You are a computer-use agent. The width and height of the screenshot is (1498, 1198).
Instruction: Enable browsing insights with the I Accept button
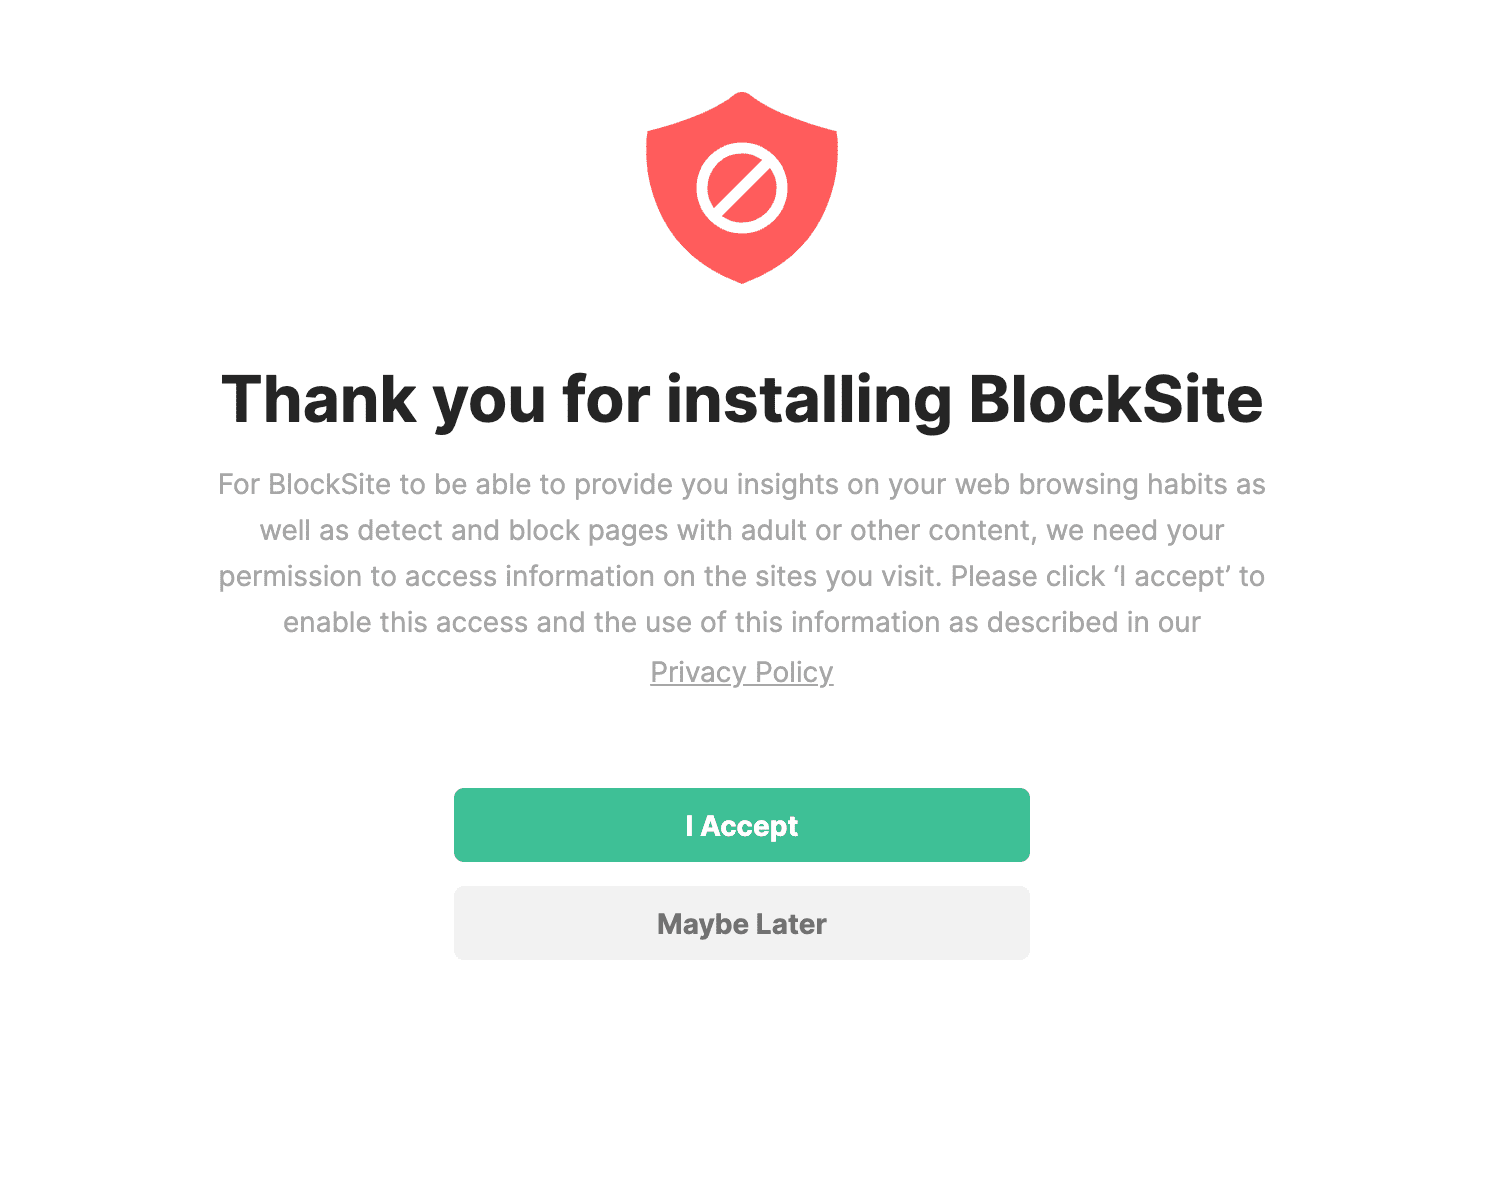tap(742, 825)
